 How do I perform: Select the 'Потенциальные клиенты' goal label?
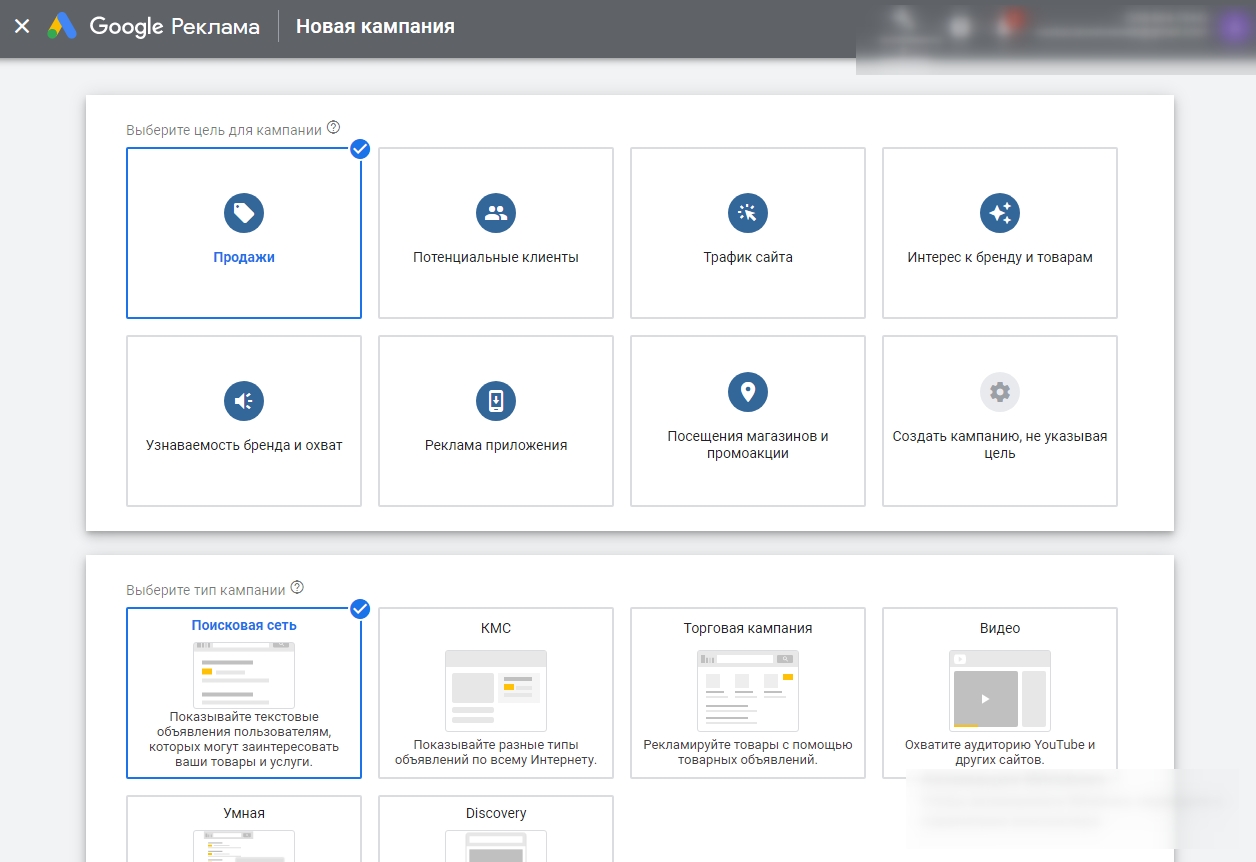(x=496, y=257)
